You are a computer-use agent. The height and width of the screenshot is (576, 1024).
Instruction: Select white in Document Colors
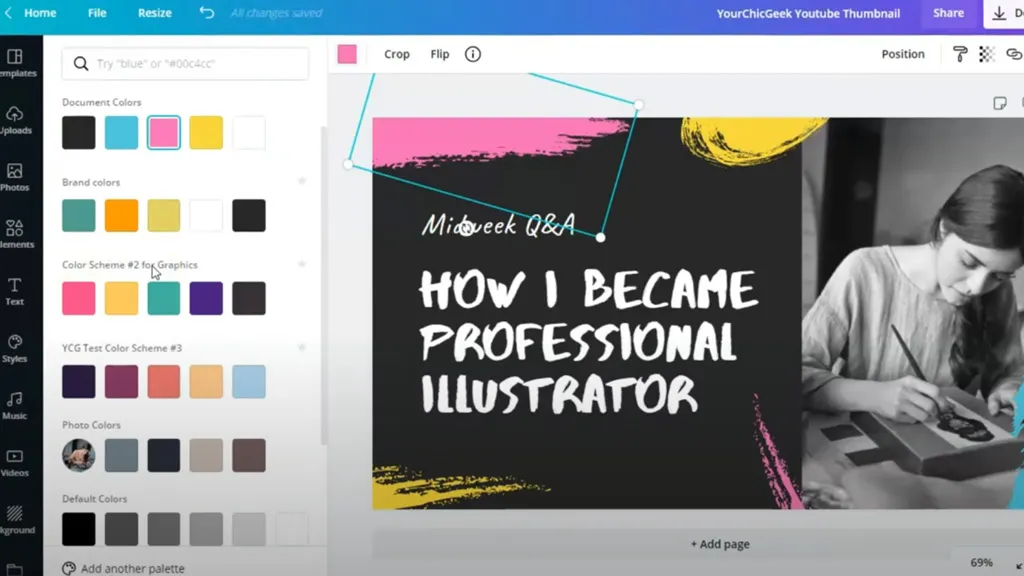[249, 133]
